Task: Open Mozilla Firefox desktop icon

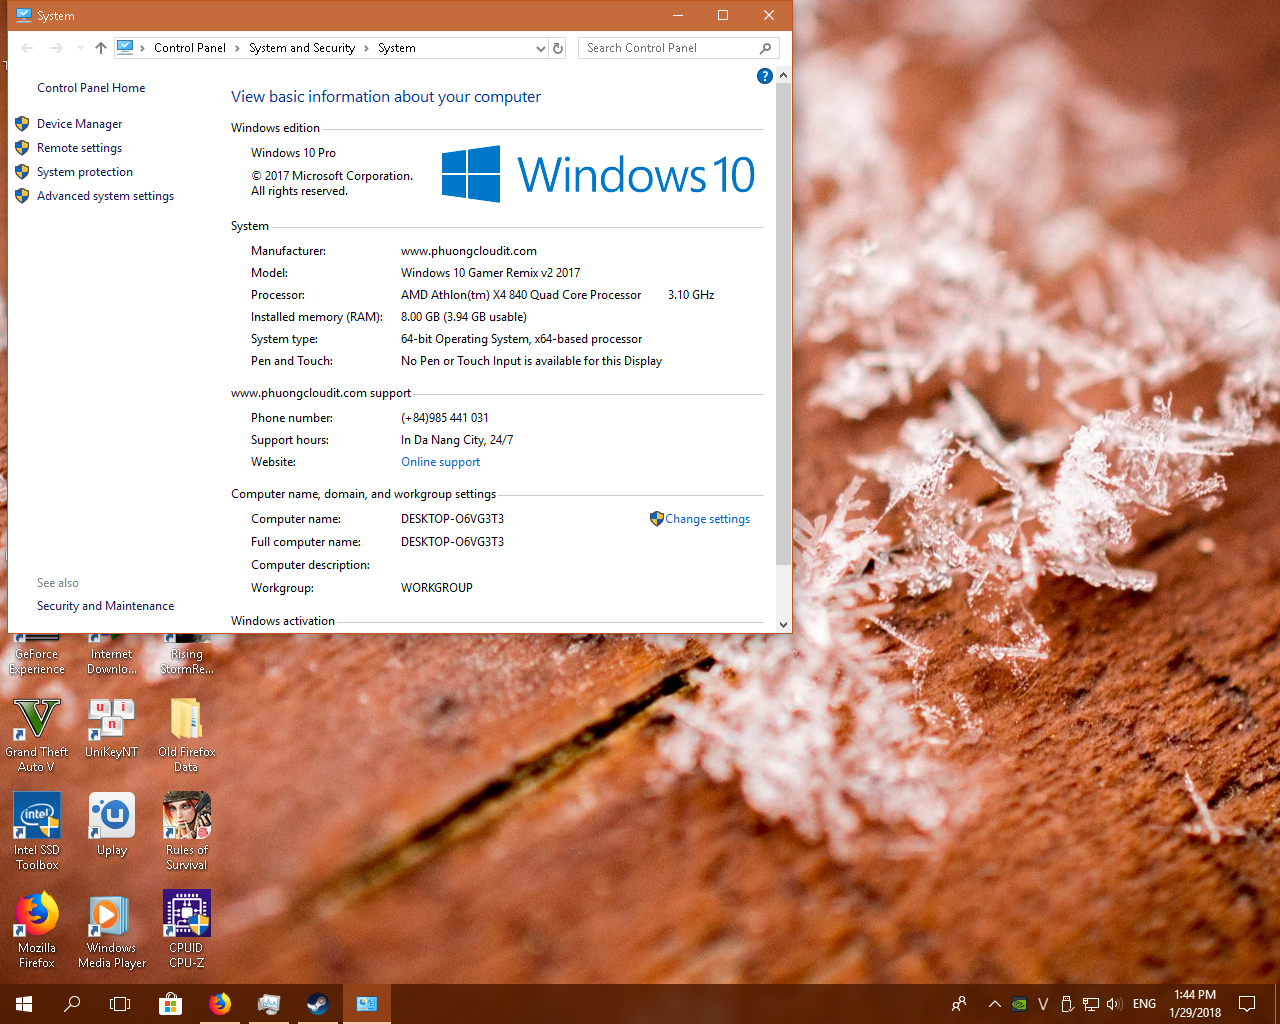Action: (x=37, y=930)
